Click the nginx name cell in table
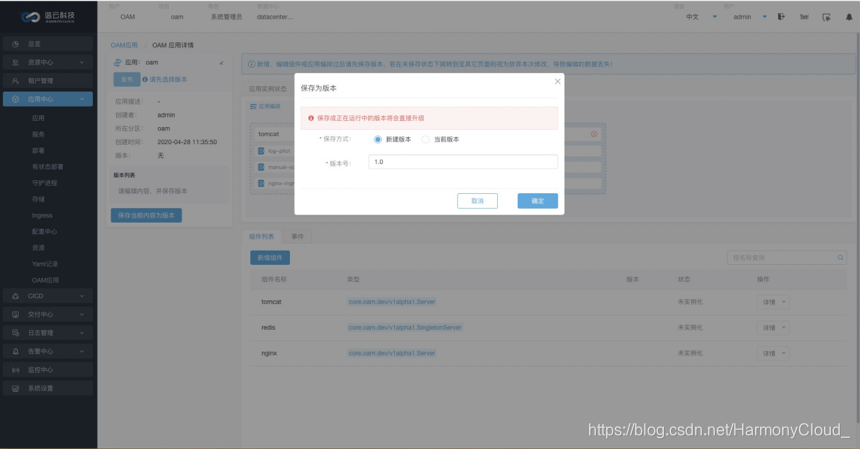 click(269, 354)
